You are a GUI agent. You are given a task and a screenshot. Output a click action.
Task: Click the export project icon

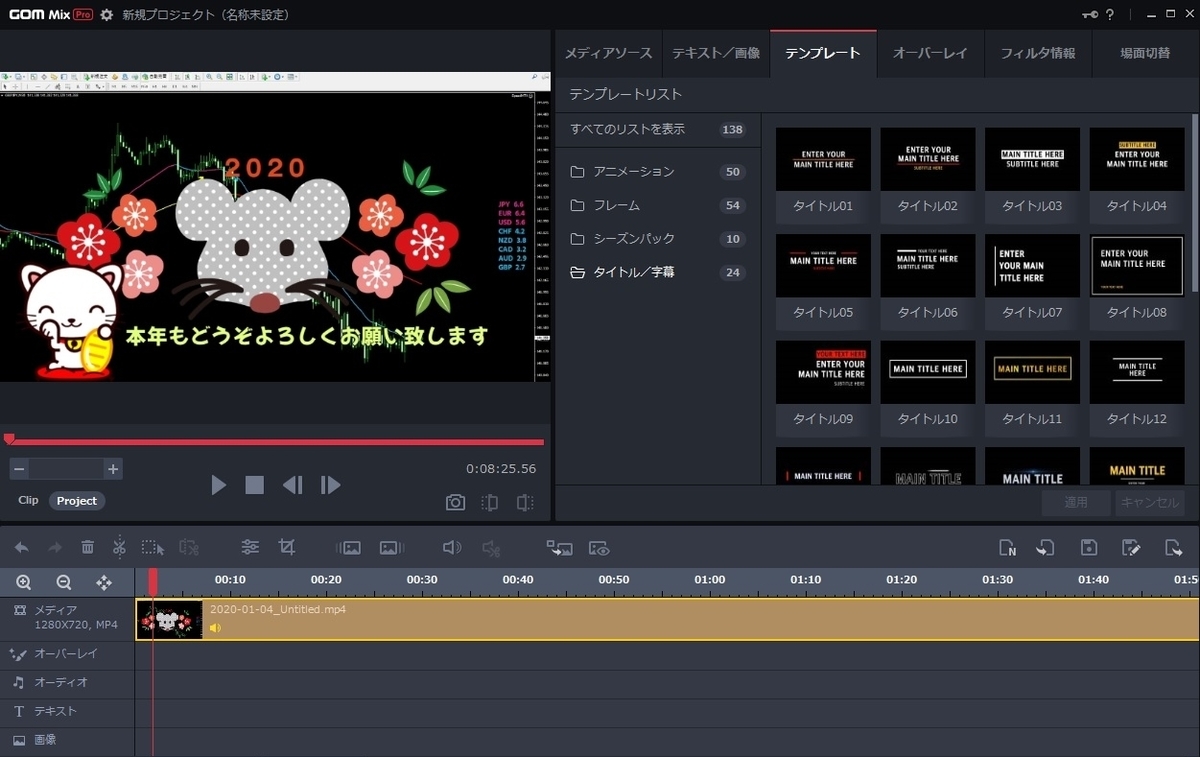(x=1172, y=547)
